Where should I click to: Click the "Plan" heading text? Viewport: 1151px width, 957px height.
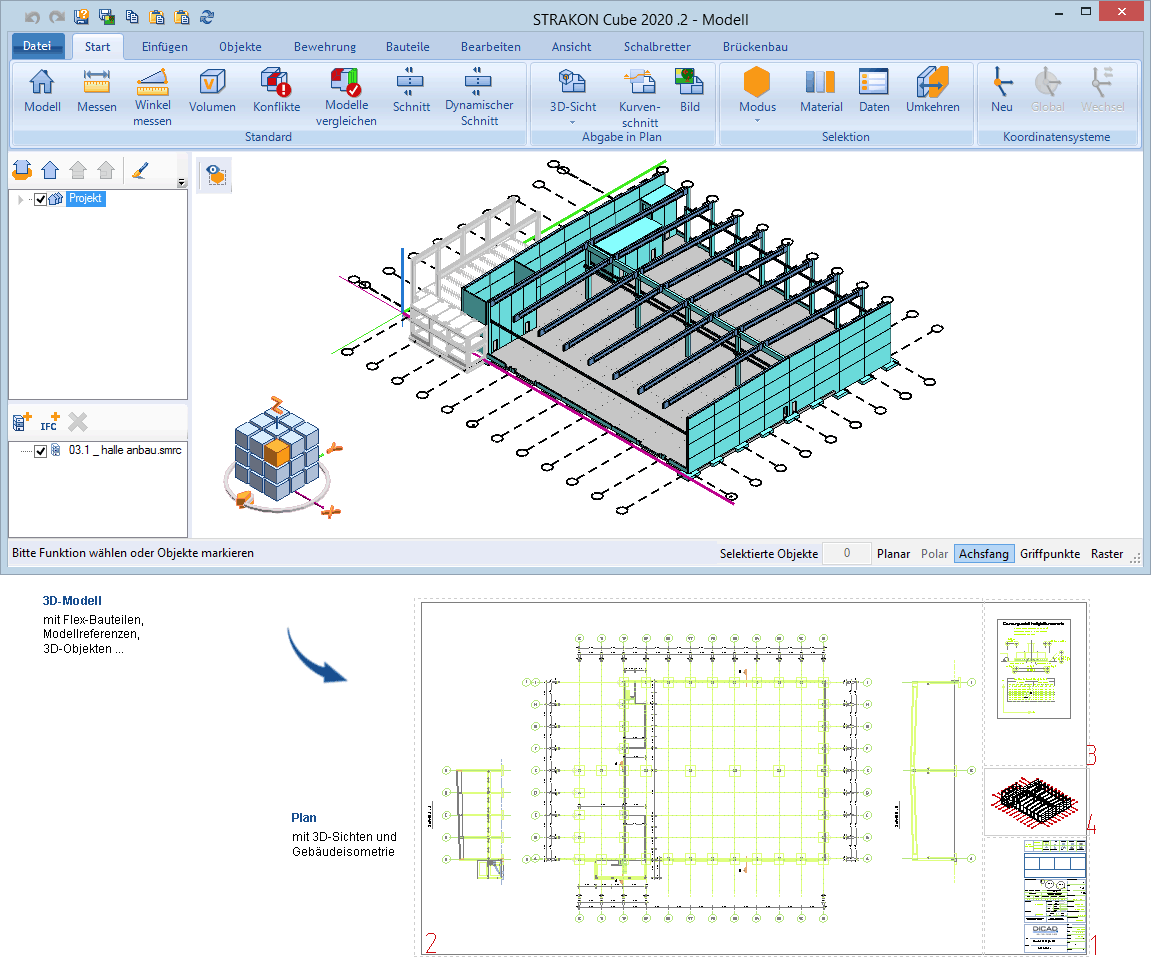pos(304,818)
